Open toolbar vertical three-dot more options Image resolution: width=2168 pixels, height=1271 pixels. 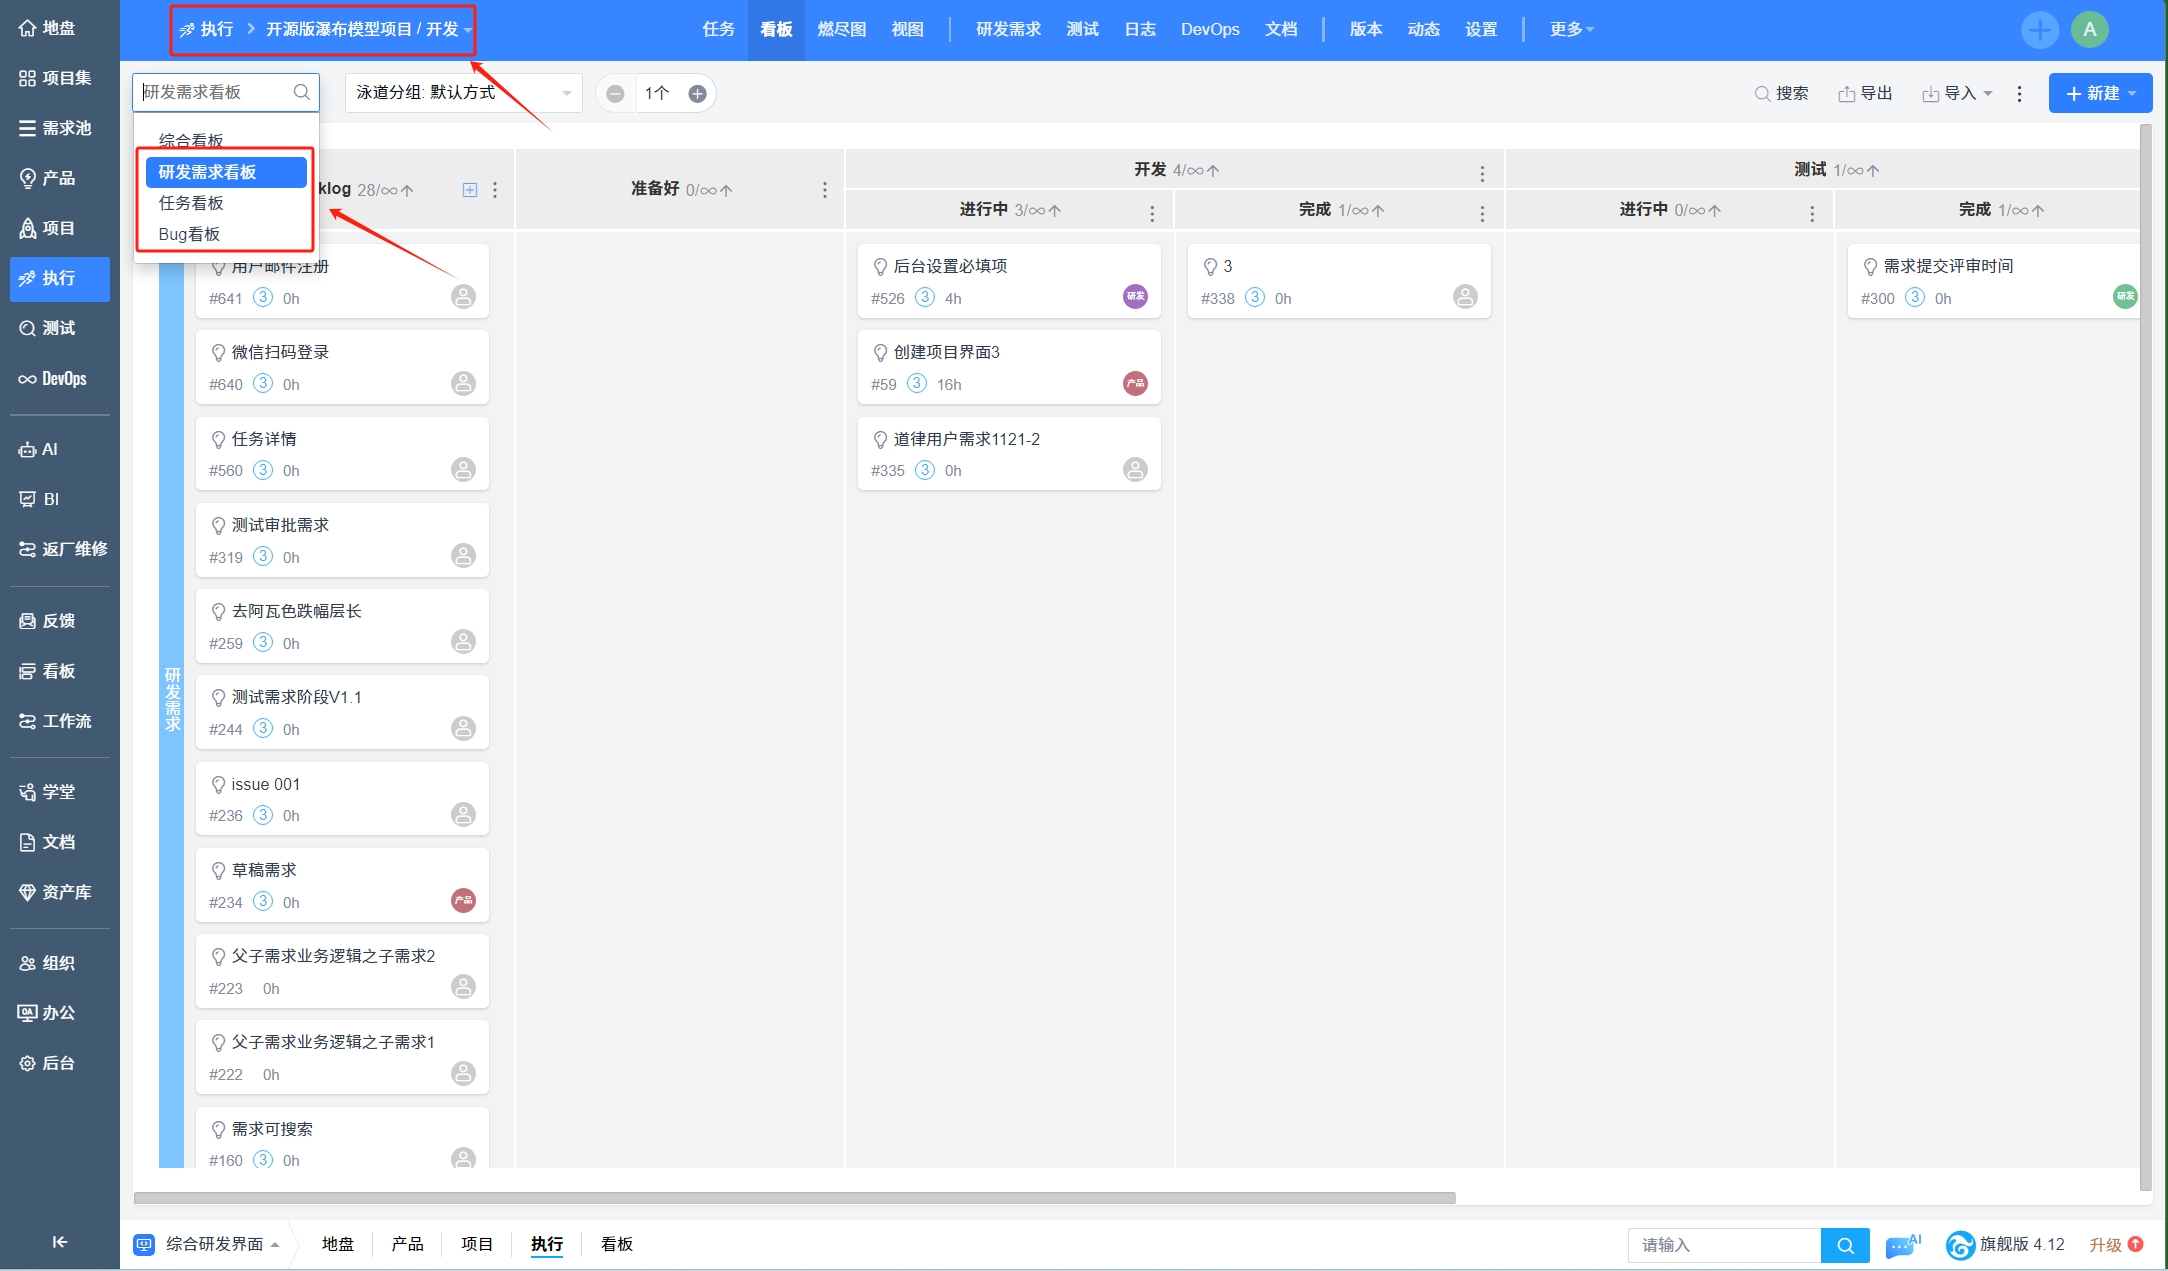(2019, 93)
